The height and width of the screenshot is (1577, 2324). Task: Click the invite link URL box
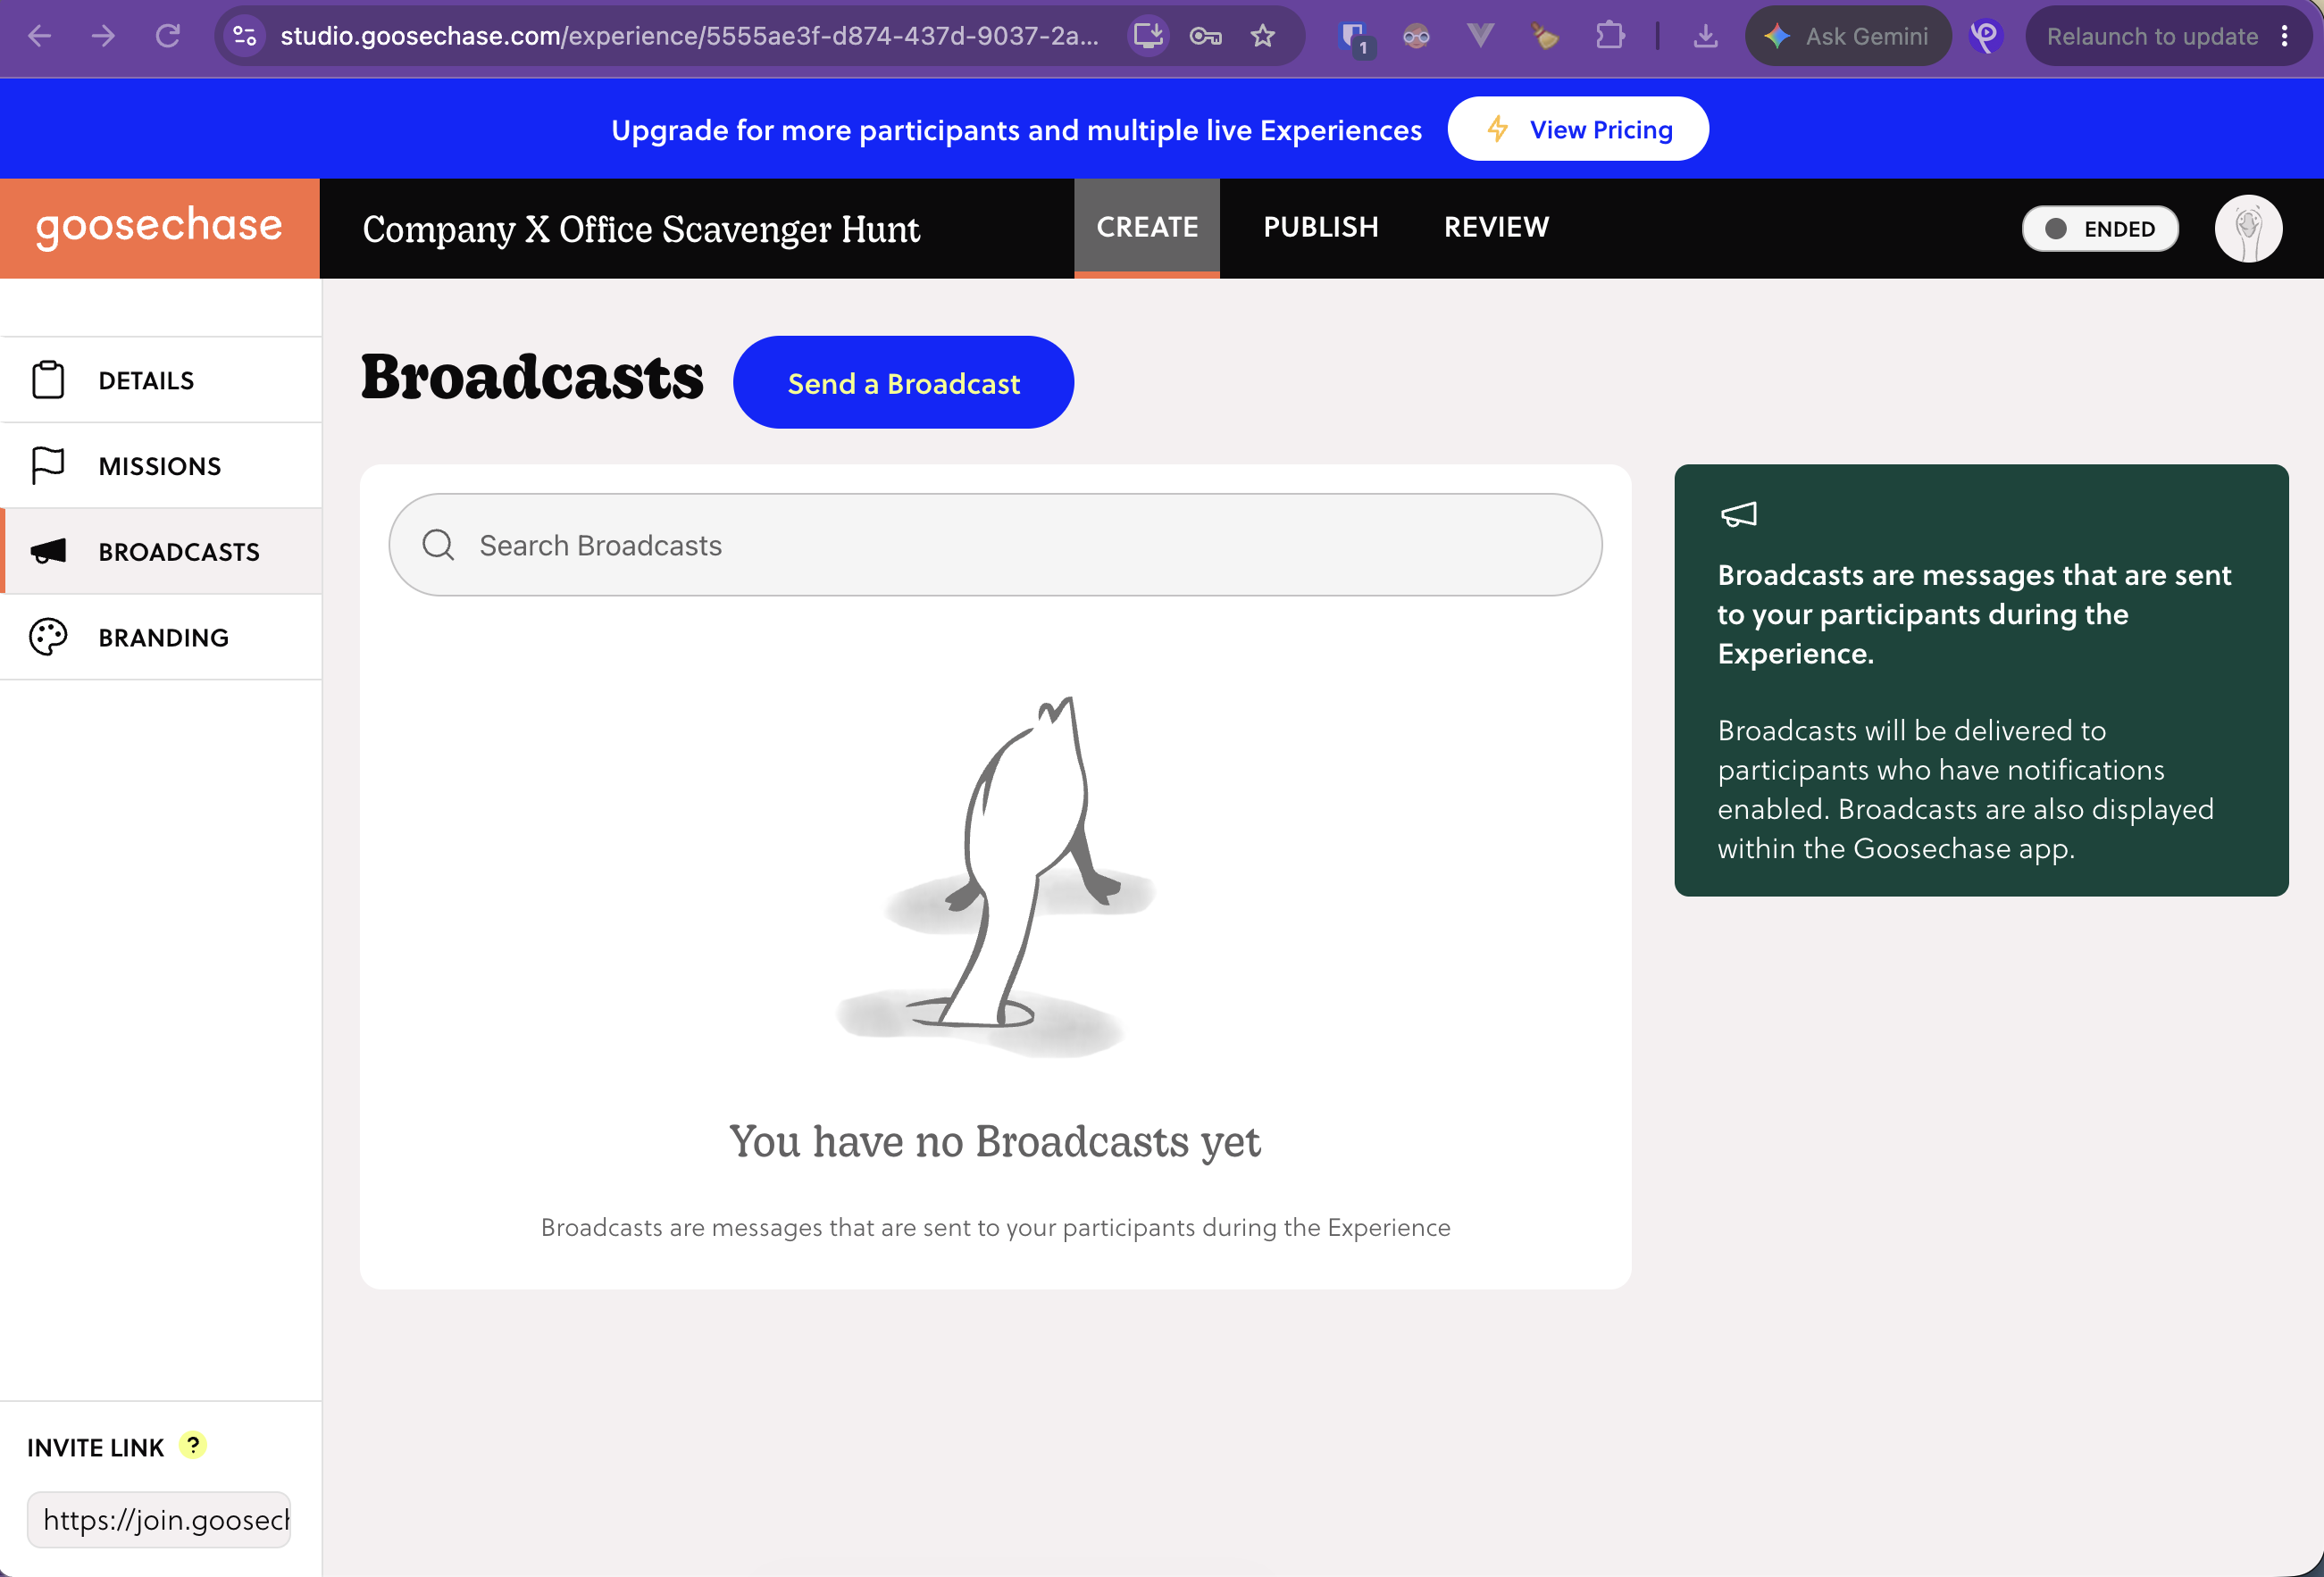(x=159, y=1520)
